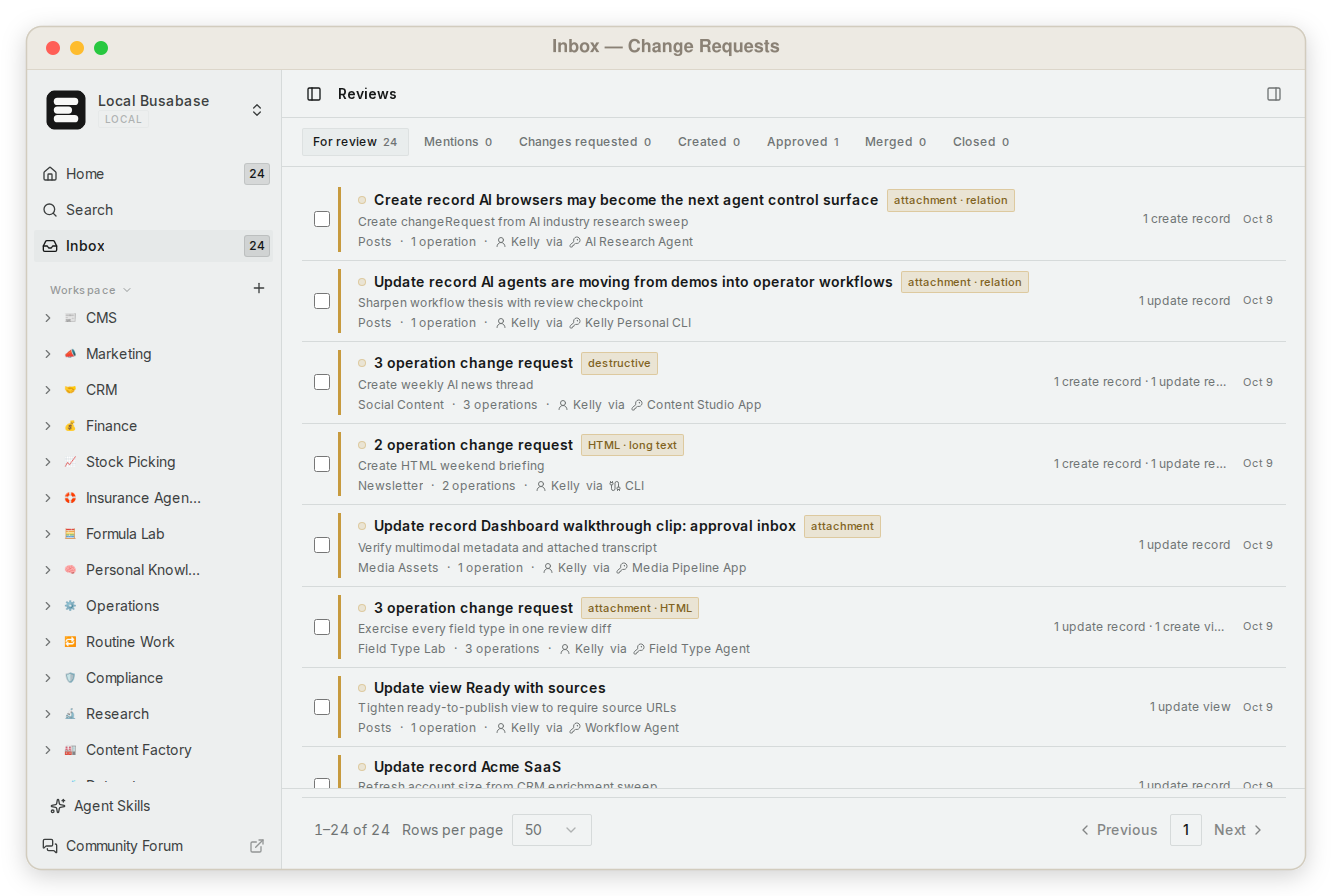Collapse the Workspace section header
The image size is (1332, 896).
[91, 290]
